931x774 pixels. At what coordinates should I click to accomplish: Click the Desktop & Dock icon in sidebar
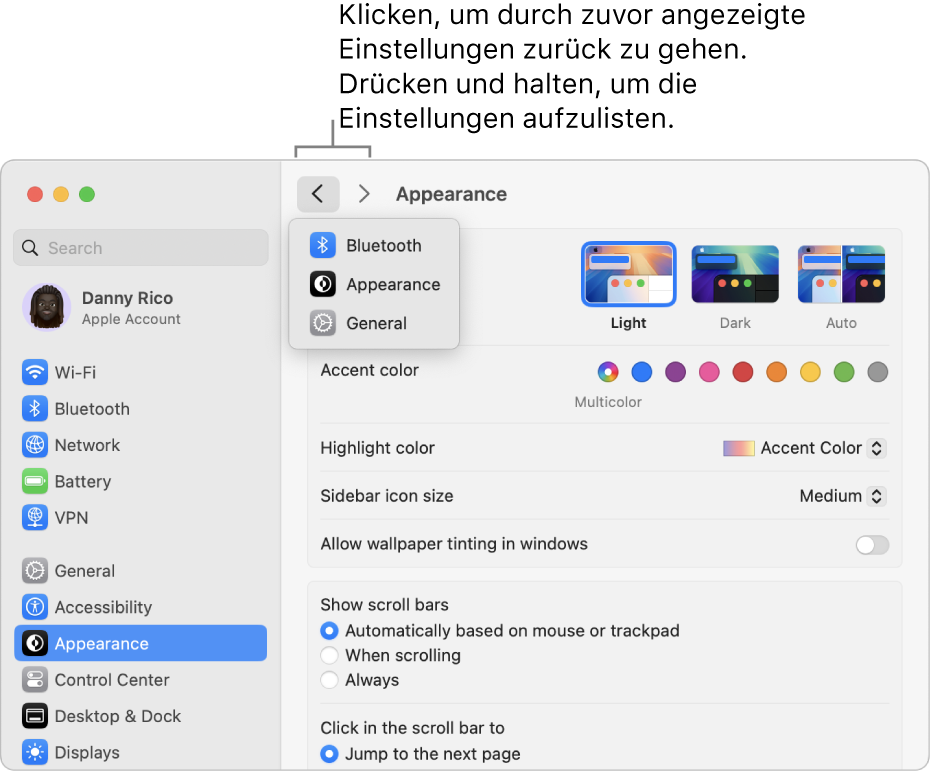click(35, 716)
